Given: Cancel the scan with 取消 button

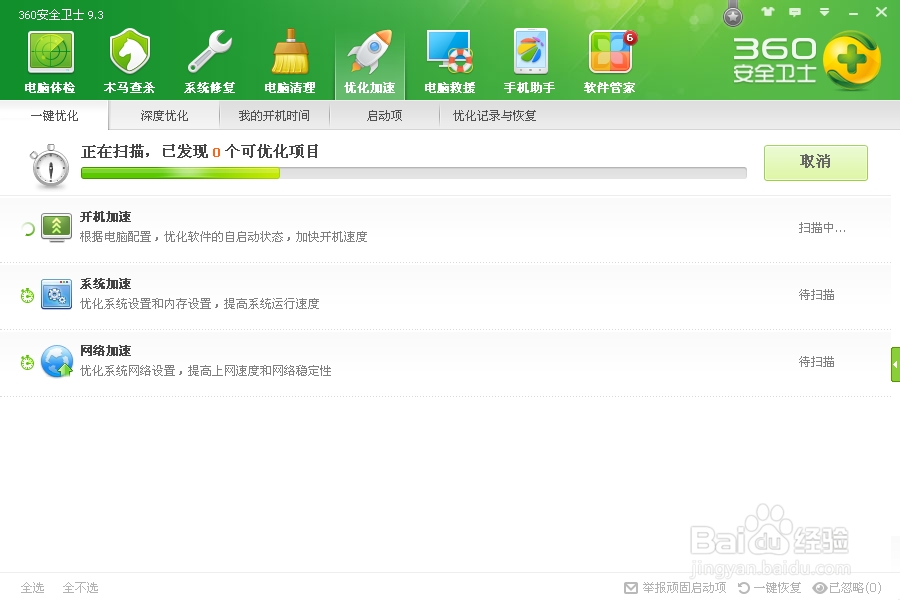Looking at the screenshot, I should pyautogui.click(x=816, y=162).
